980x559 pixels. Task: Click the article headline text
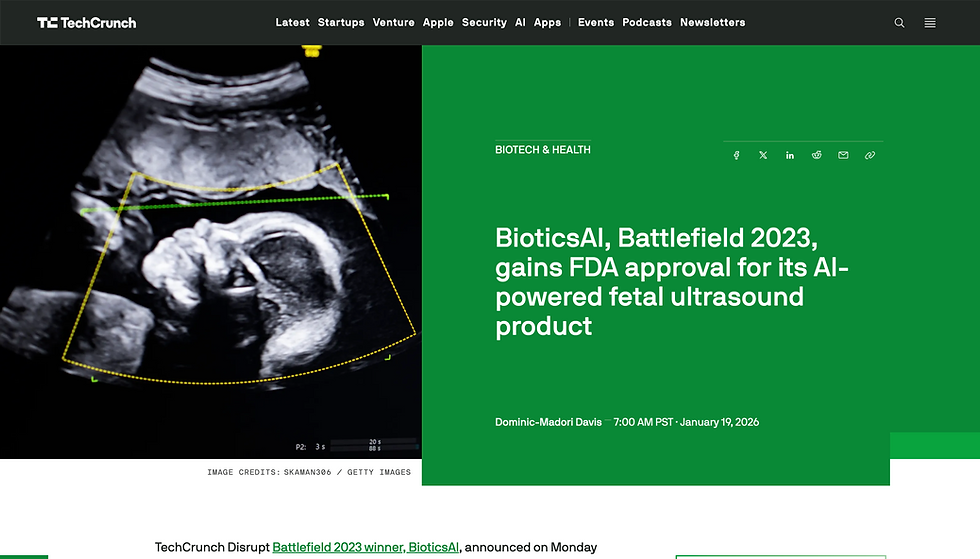coord(672,282)
